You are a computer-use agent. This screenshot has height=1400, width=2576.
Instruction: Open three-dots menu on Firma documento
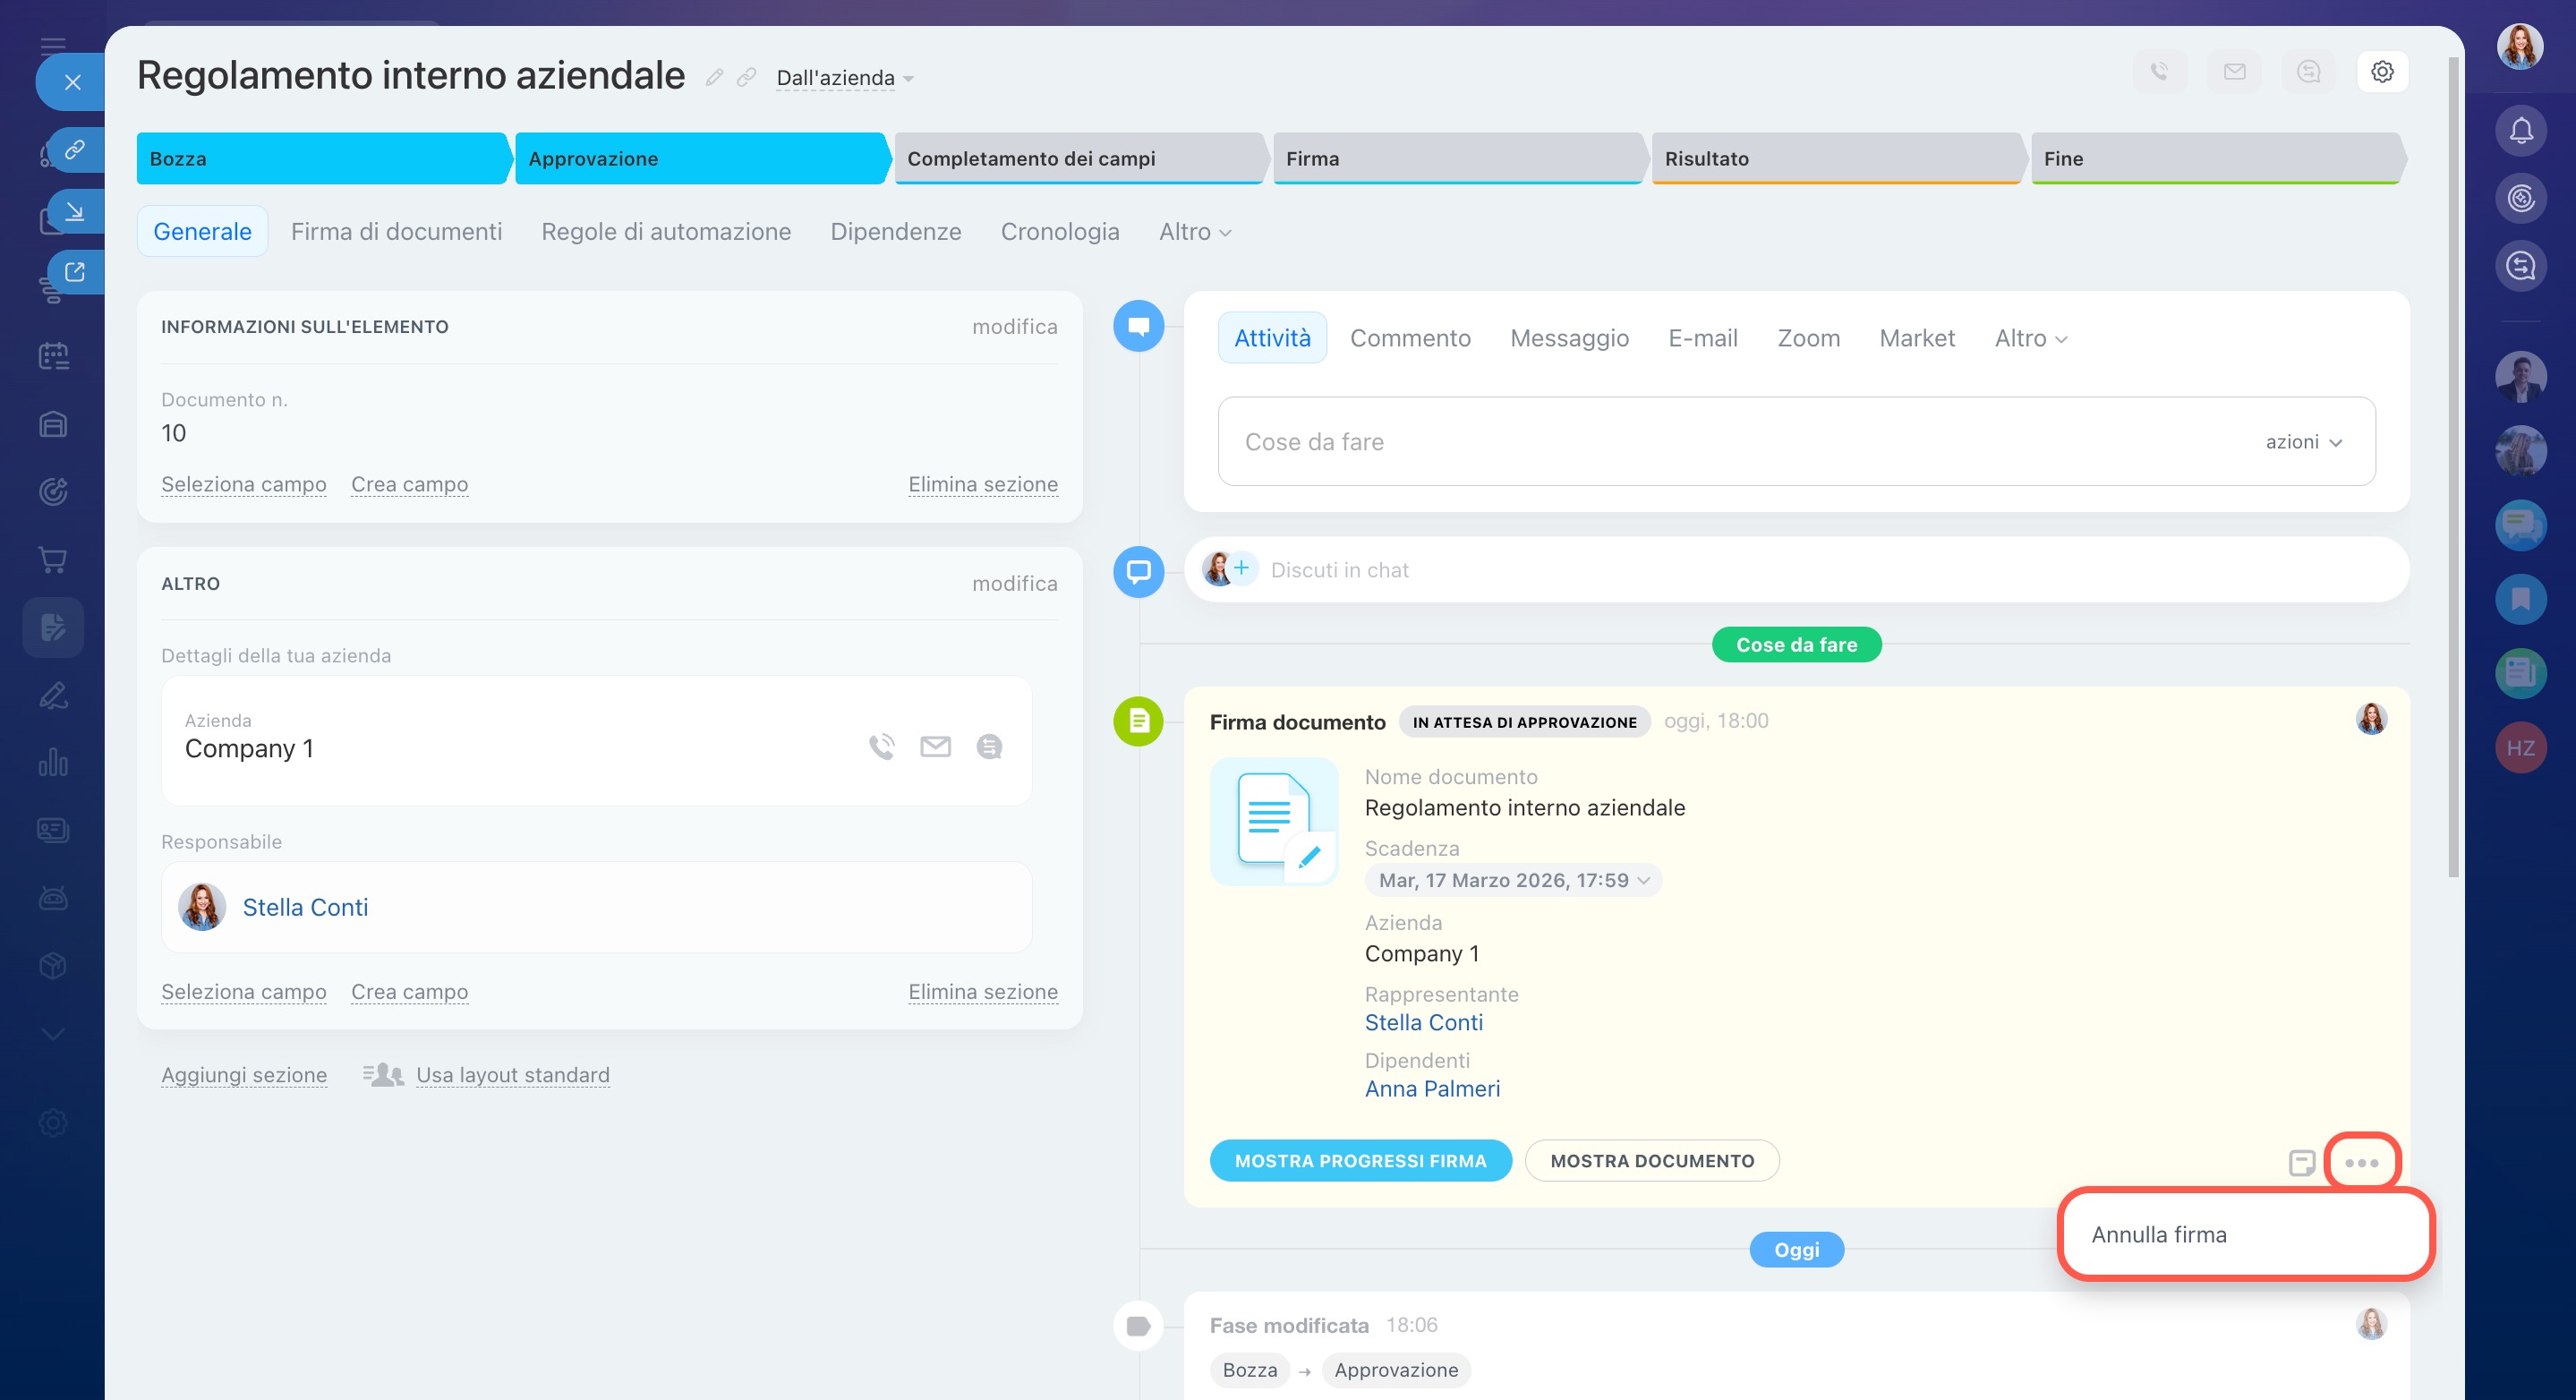pos(2361,1162)
